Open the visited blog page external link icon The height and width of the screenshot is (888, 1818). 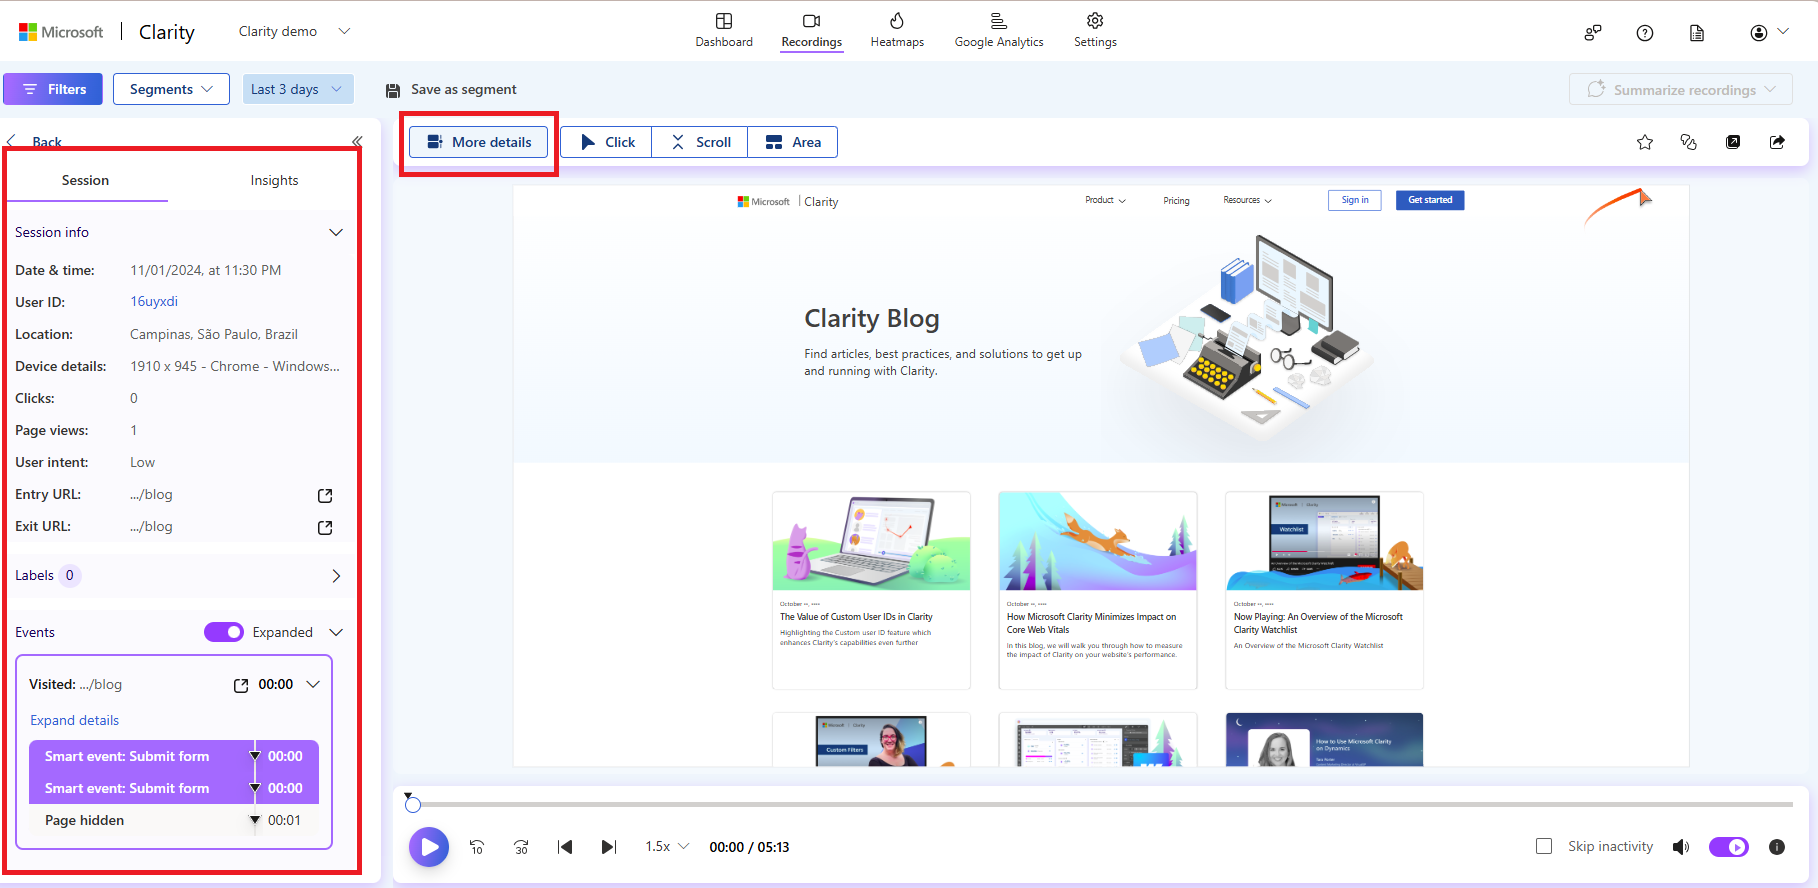point(241,685)
